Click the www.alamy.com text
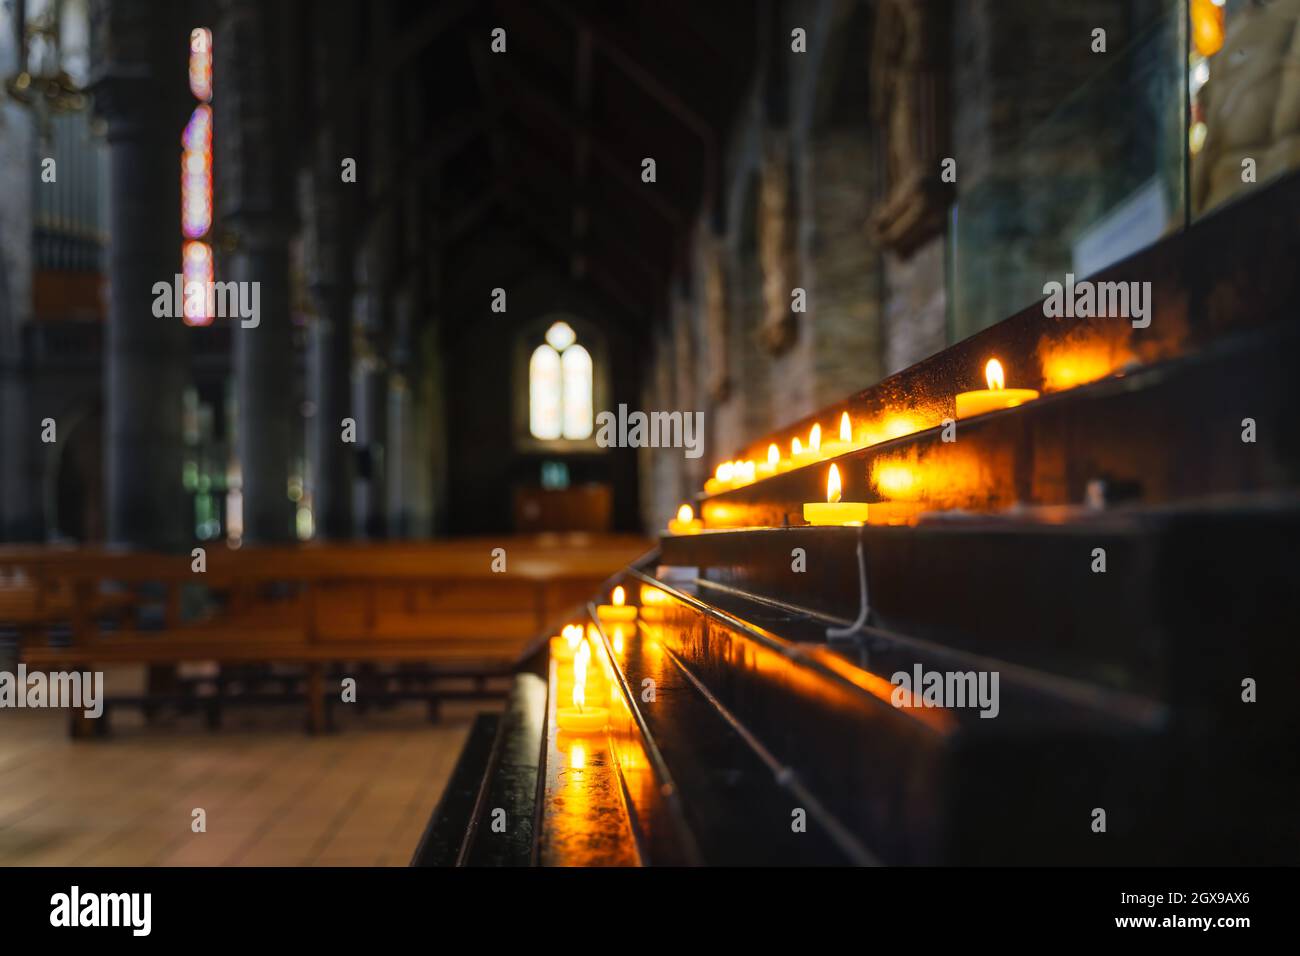 tap(1182, 923)
